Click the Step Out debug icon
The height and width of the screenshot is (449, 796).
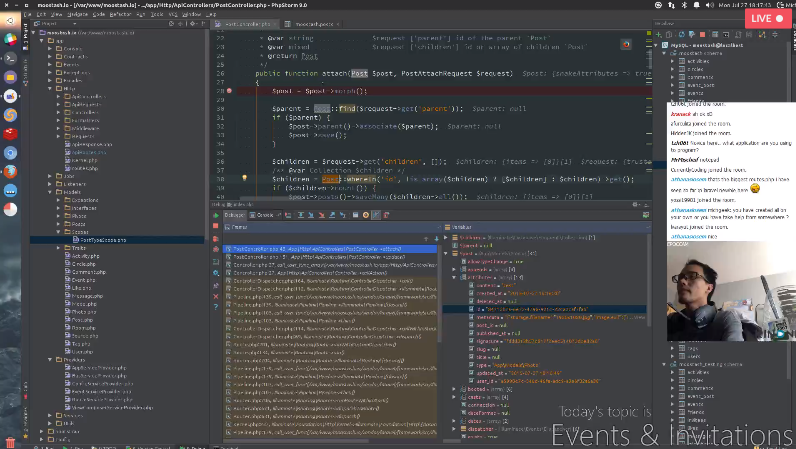point(332,215)
